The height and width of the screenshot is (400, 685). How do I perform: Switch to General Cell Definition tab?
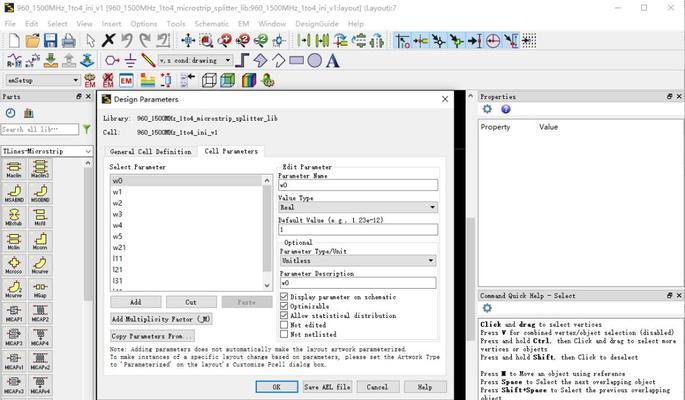(x=150, y=151)
